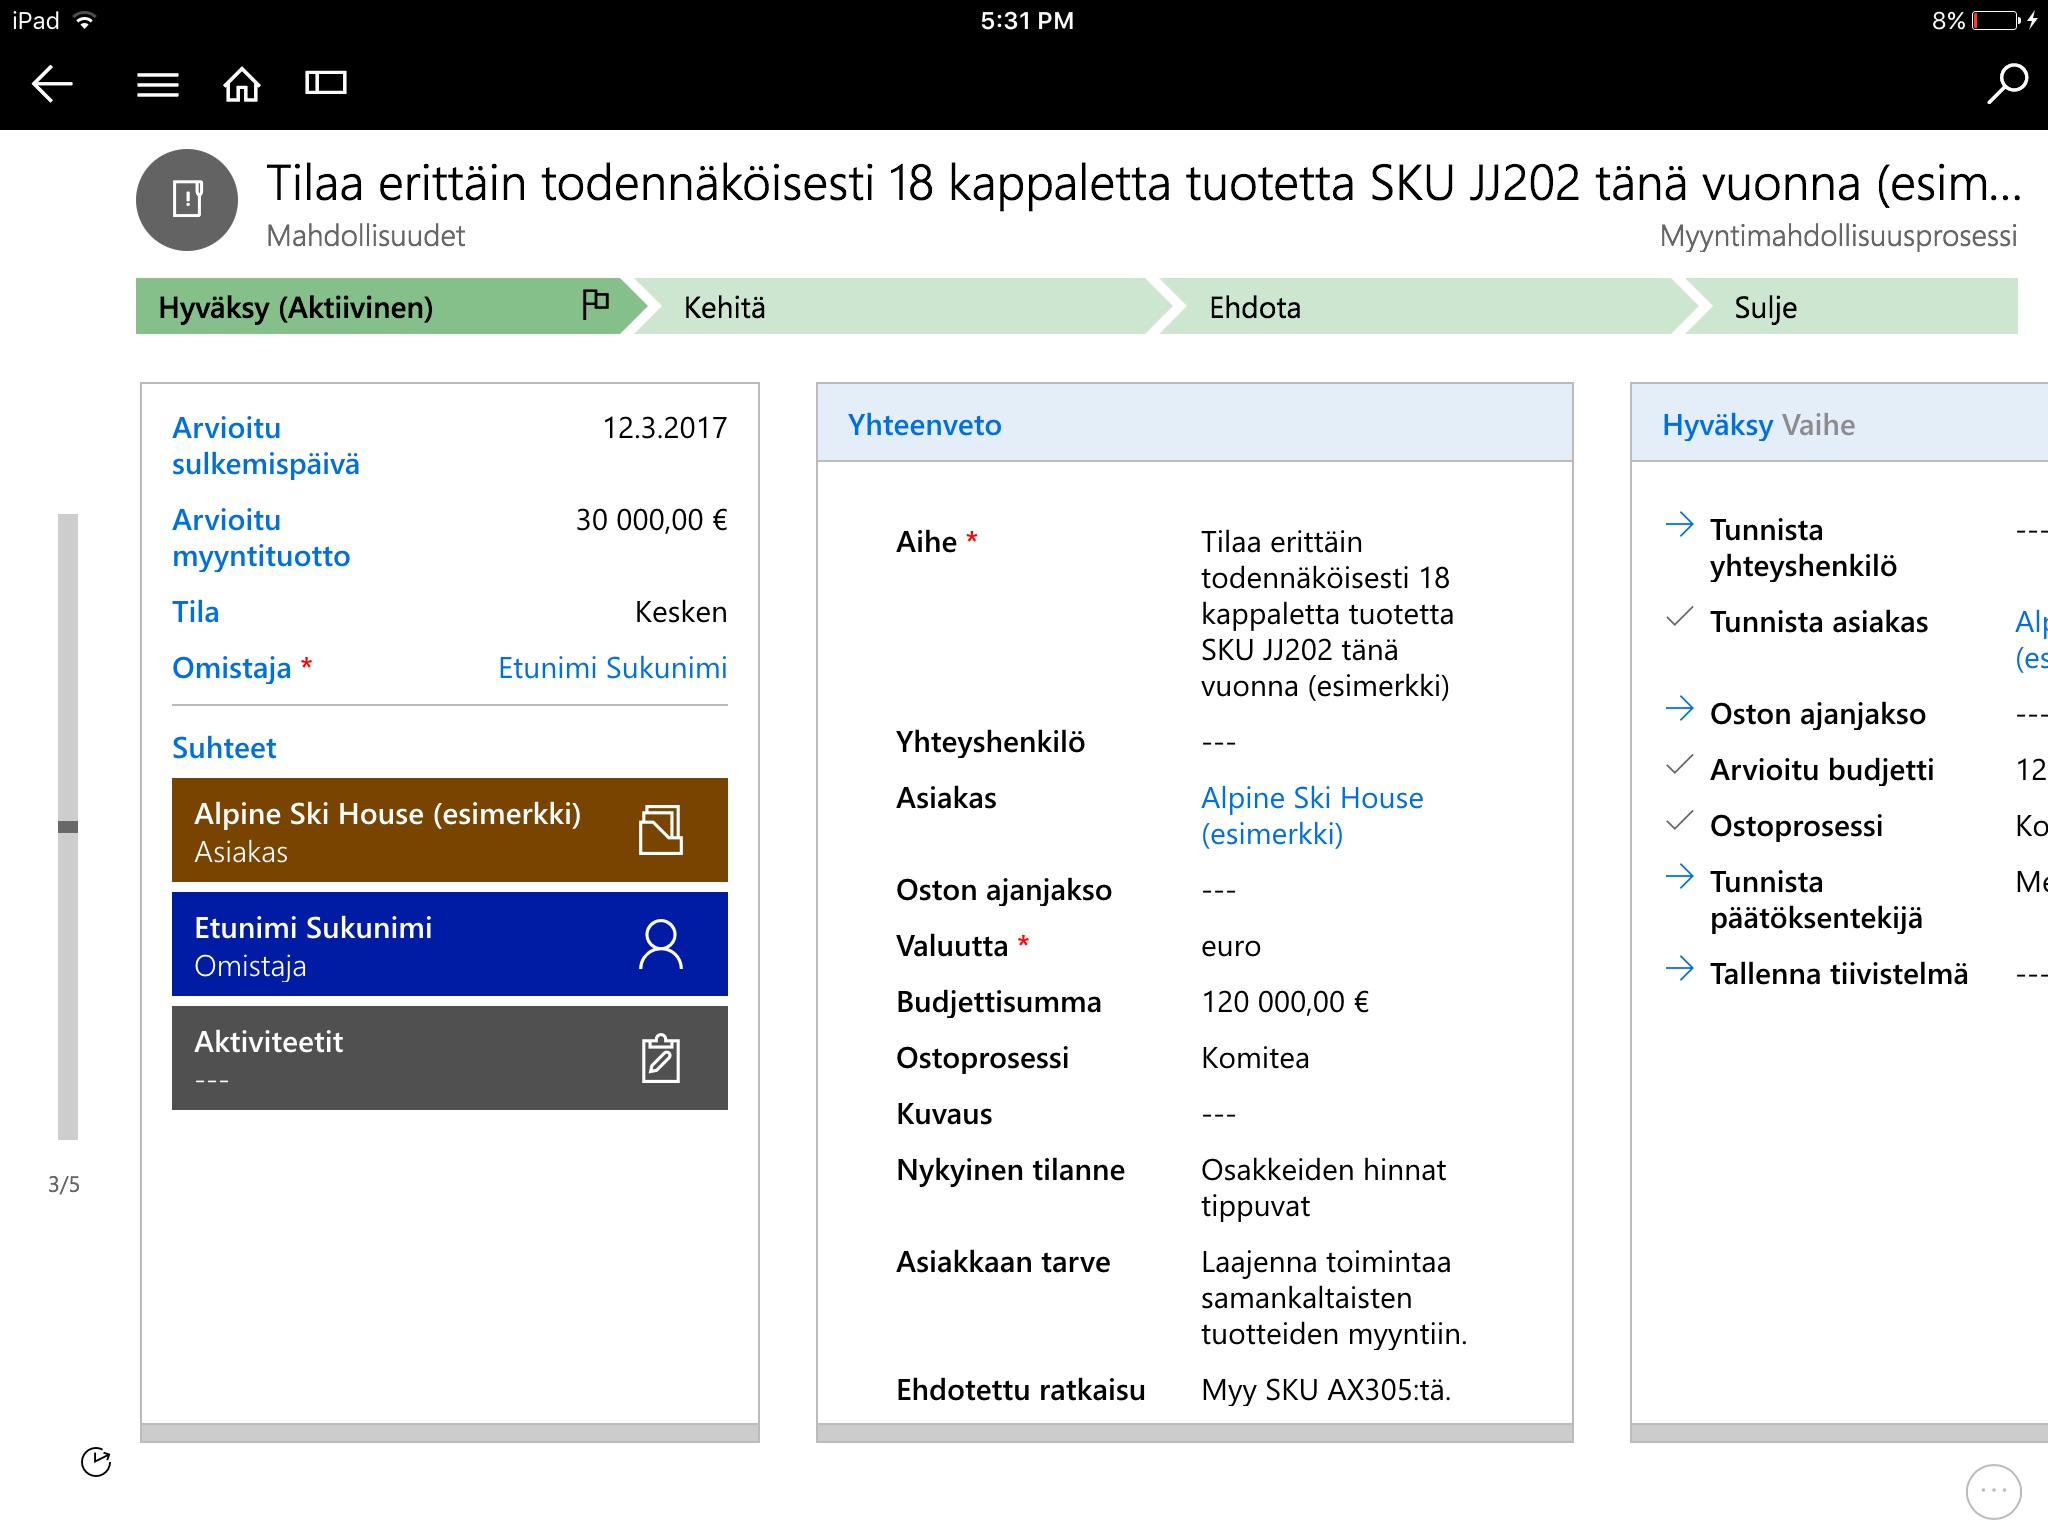The width and height of the screenshot is (2048, 1536).
Task: Open the Home dashboard icon
Action: point(241,83)
